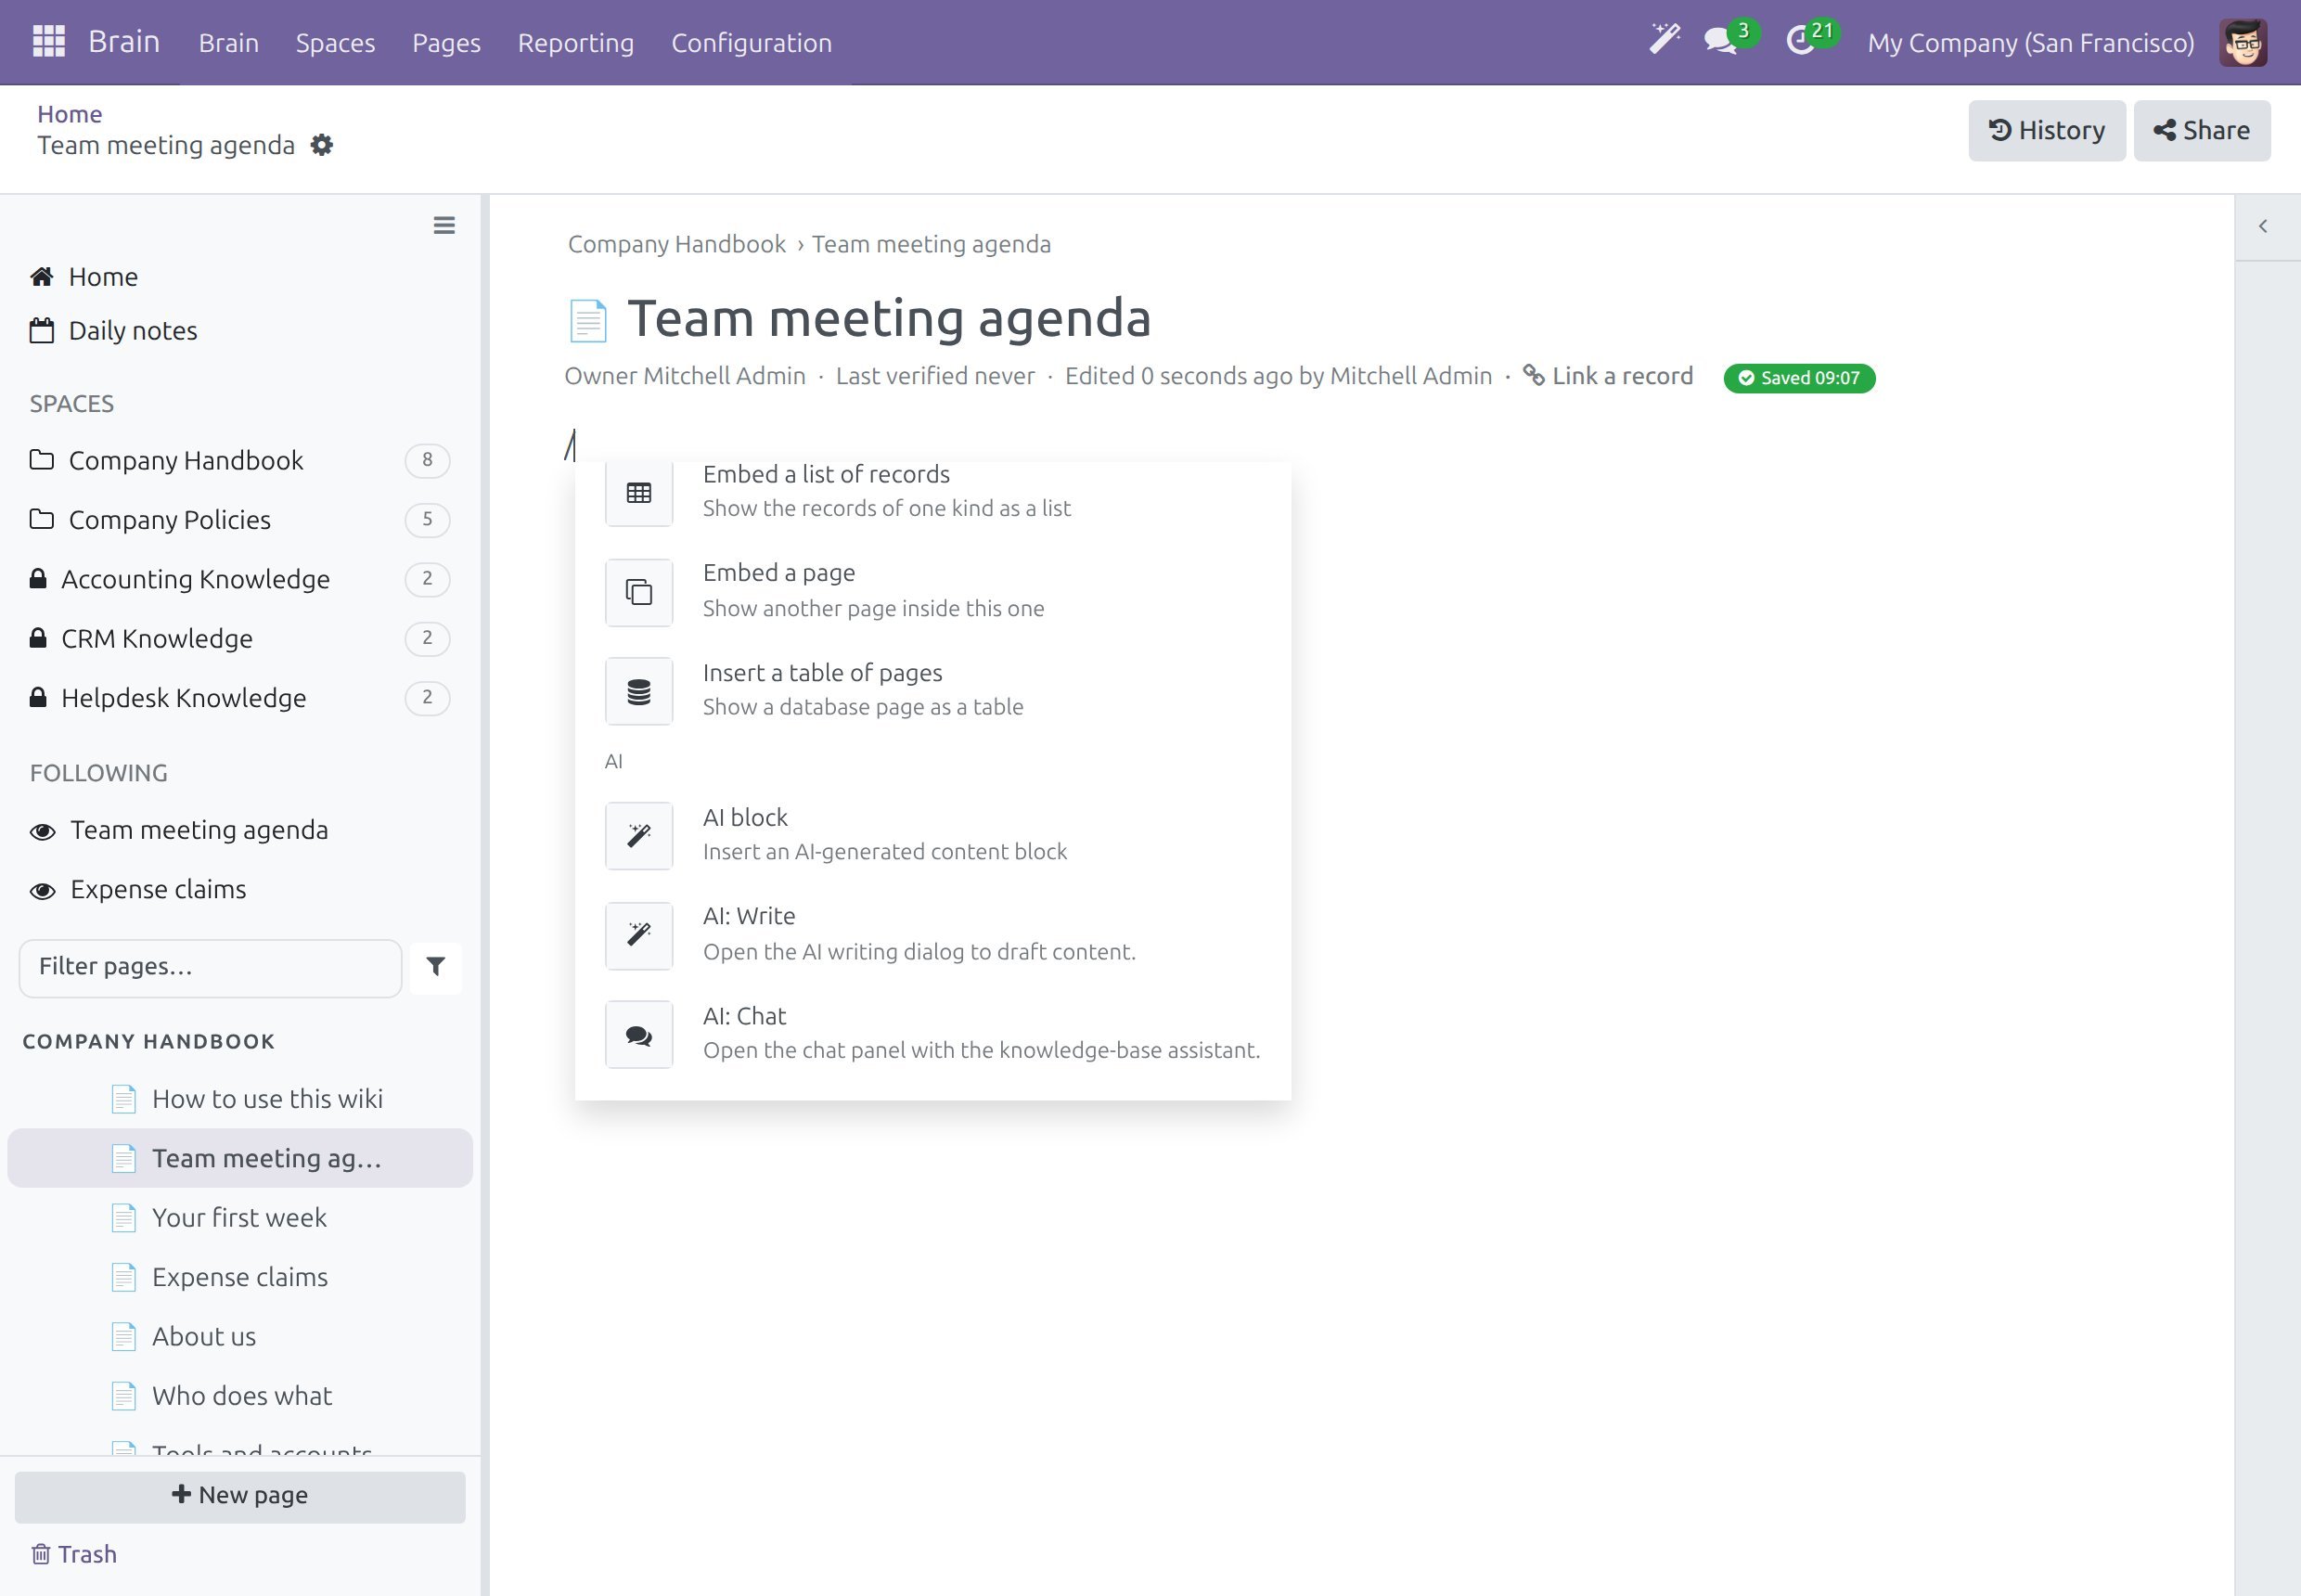Viewport: 2301px width, 1596px height.
Task: Click the Trash bin icon in the sidebar
Action: coord(41,1553)
